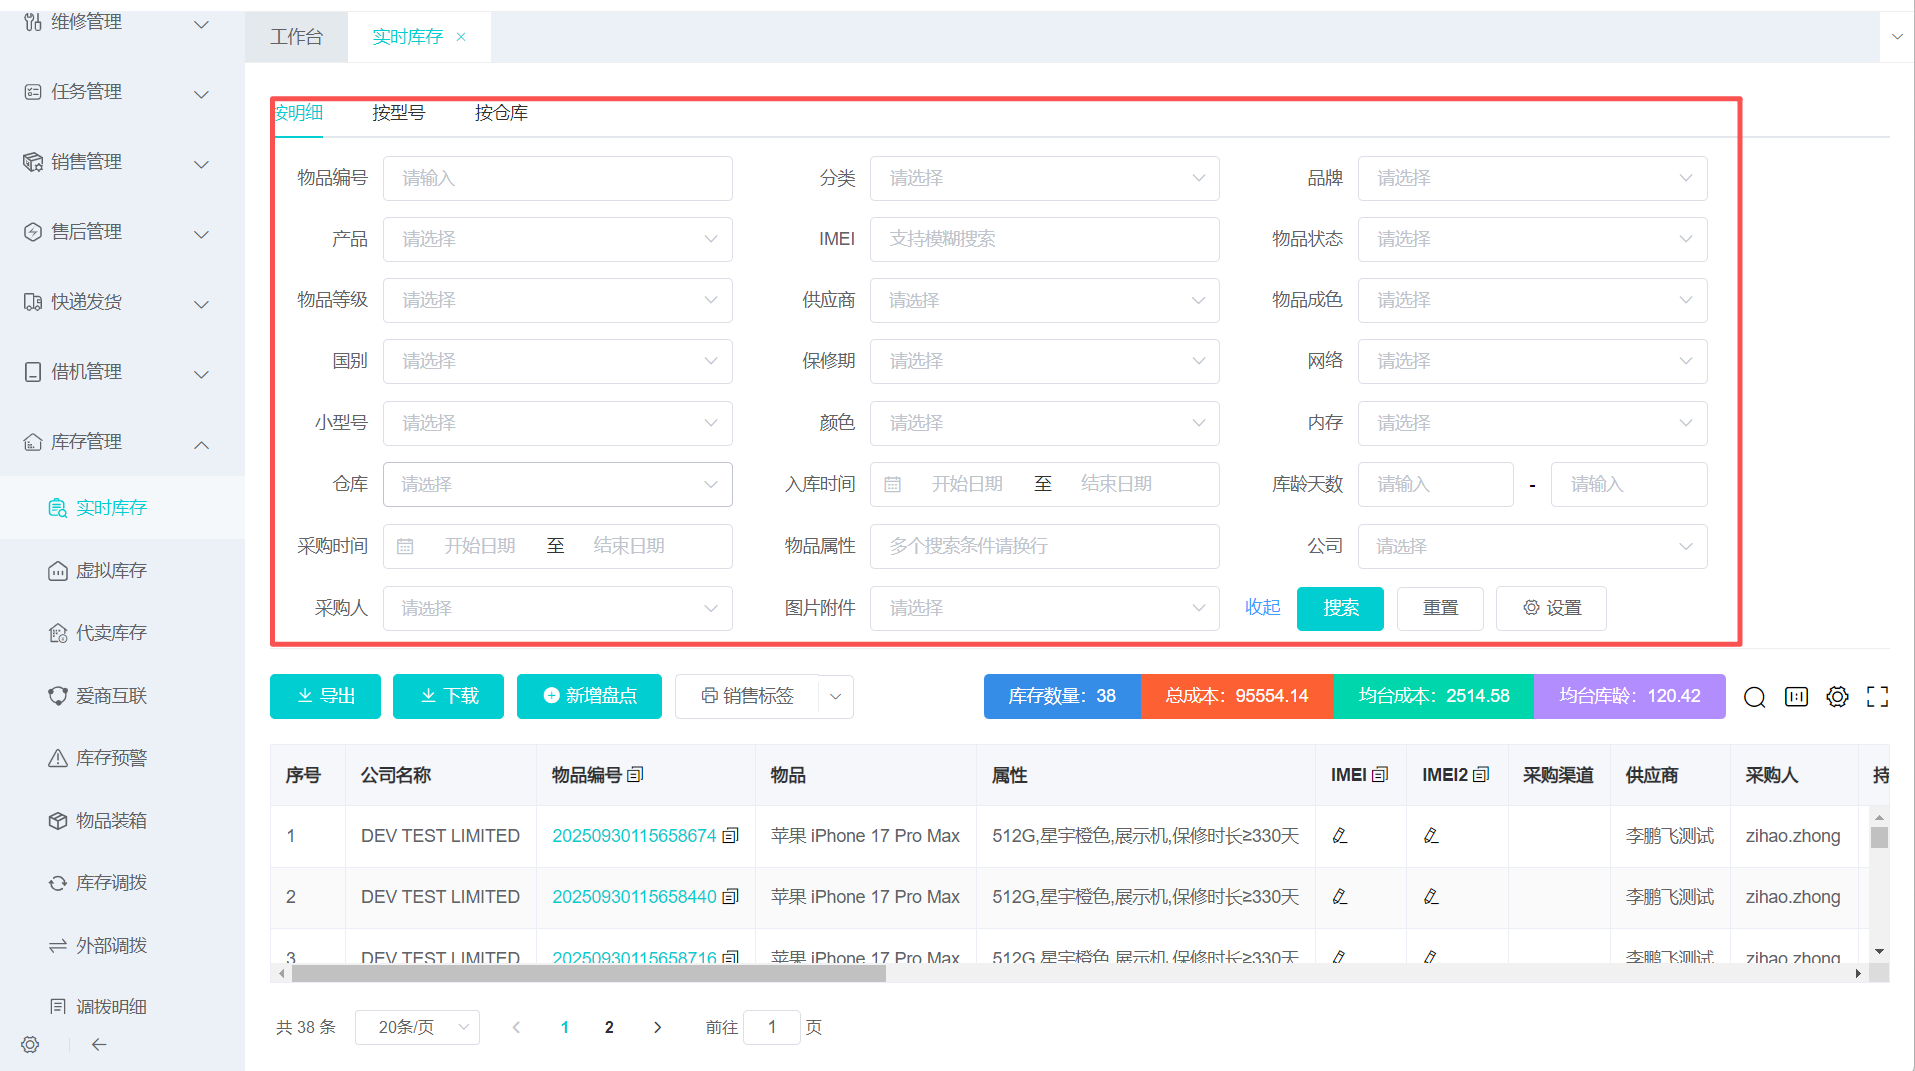Open the 销售标签 dropdown arrow
Screen dimensions: 1915x1071
coord(836,696)
